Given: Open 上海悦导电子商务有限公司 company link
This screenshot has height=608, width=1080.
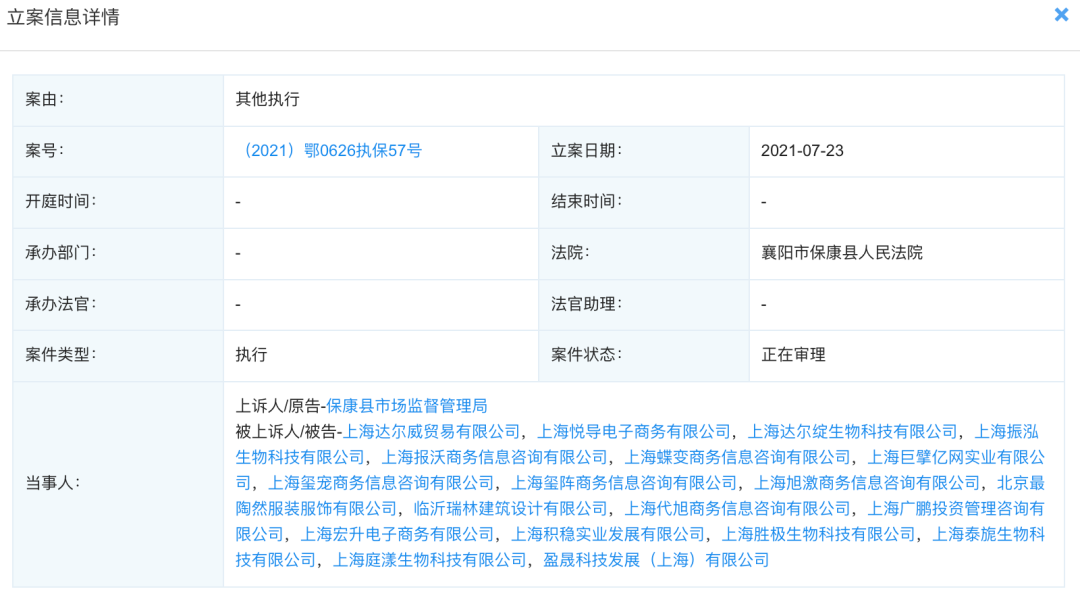Looking at the screenshot, I should click(x=634, y=432).
